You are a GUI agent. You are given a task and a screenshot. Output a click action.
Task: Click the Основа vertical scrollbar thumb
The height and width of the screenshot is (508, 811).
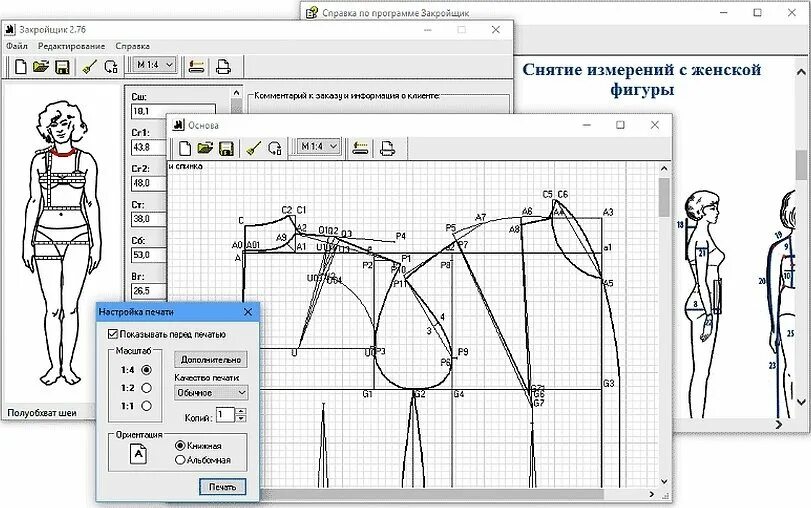pyautogui.click(x=665, y=198)
